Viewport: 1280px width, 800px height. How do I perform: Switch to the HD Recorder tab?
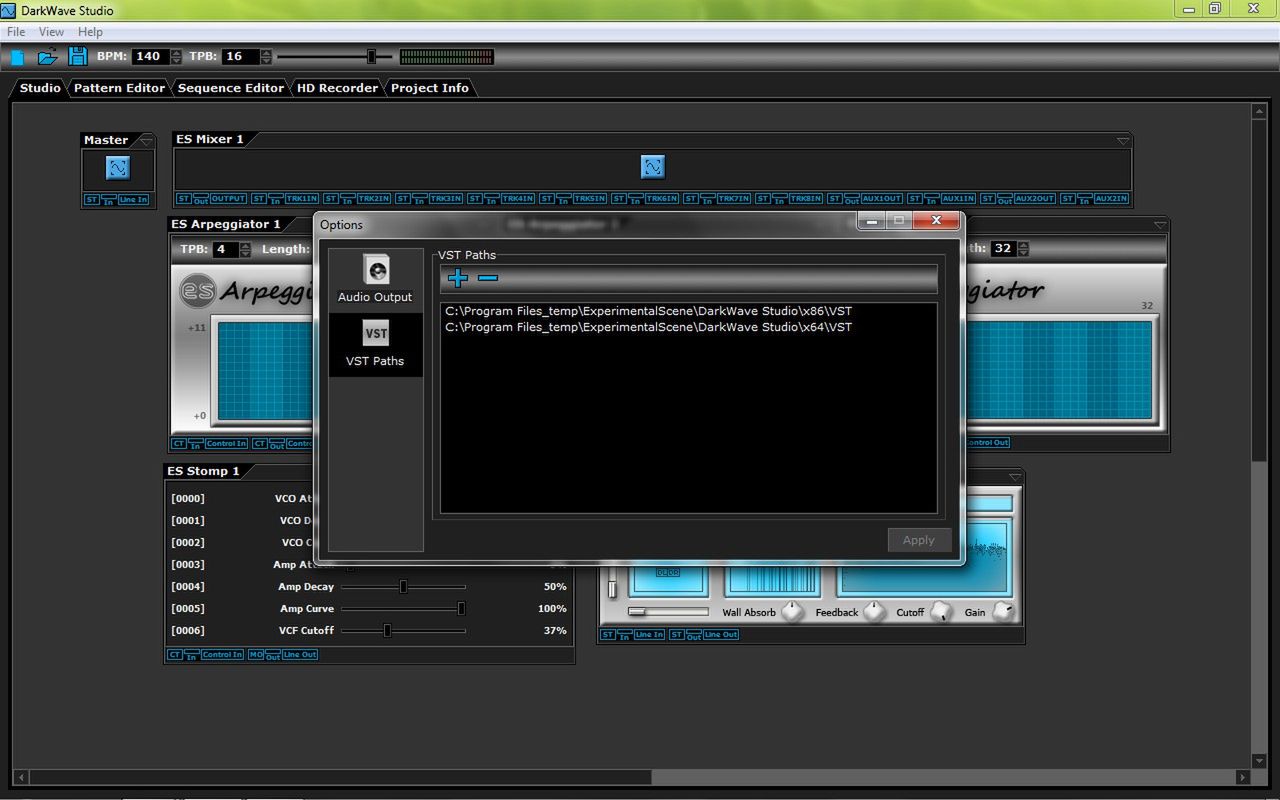click(x=337, y=88)
